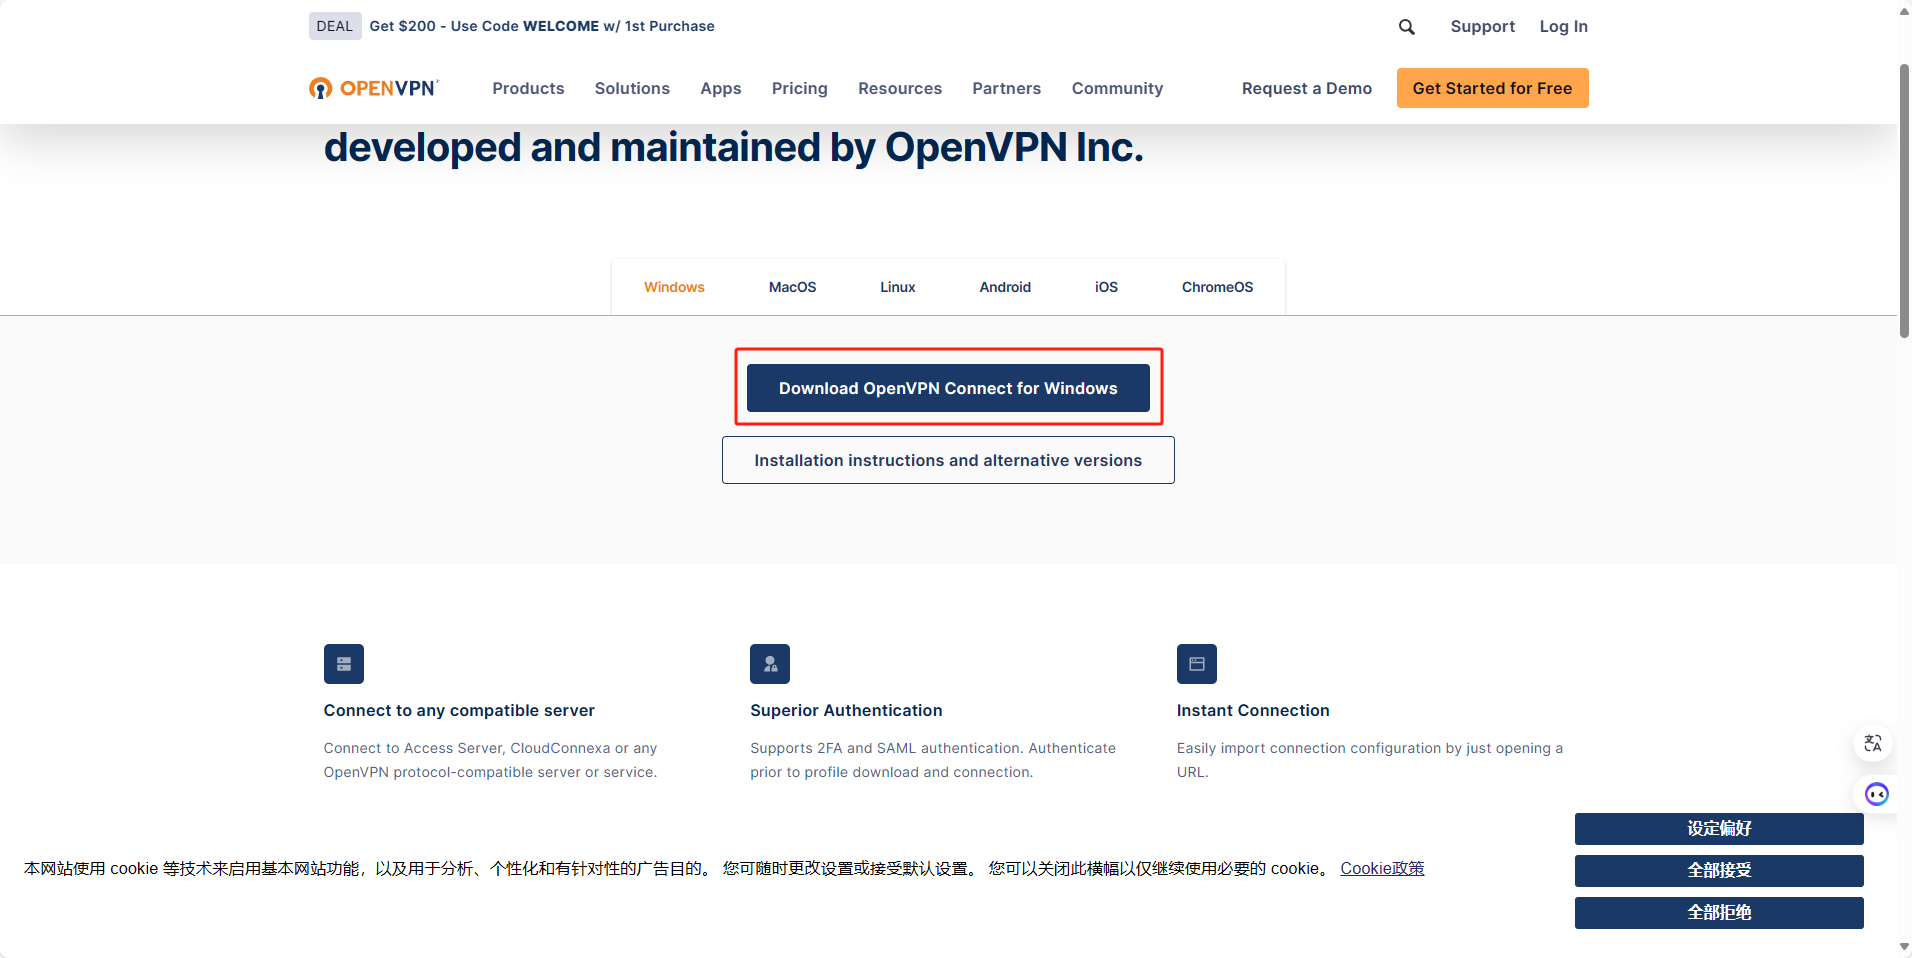Expand the Solutions menu
Screen dimensions: 1912x958
(x=632, y=88)
